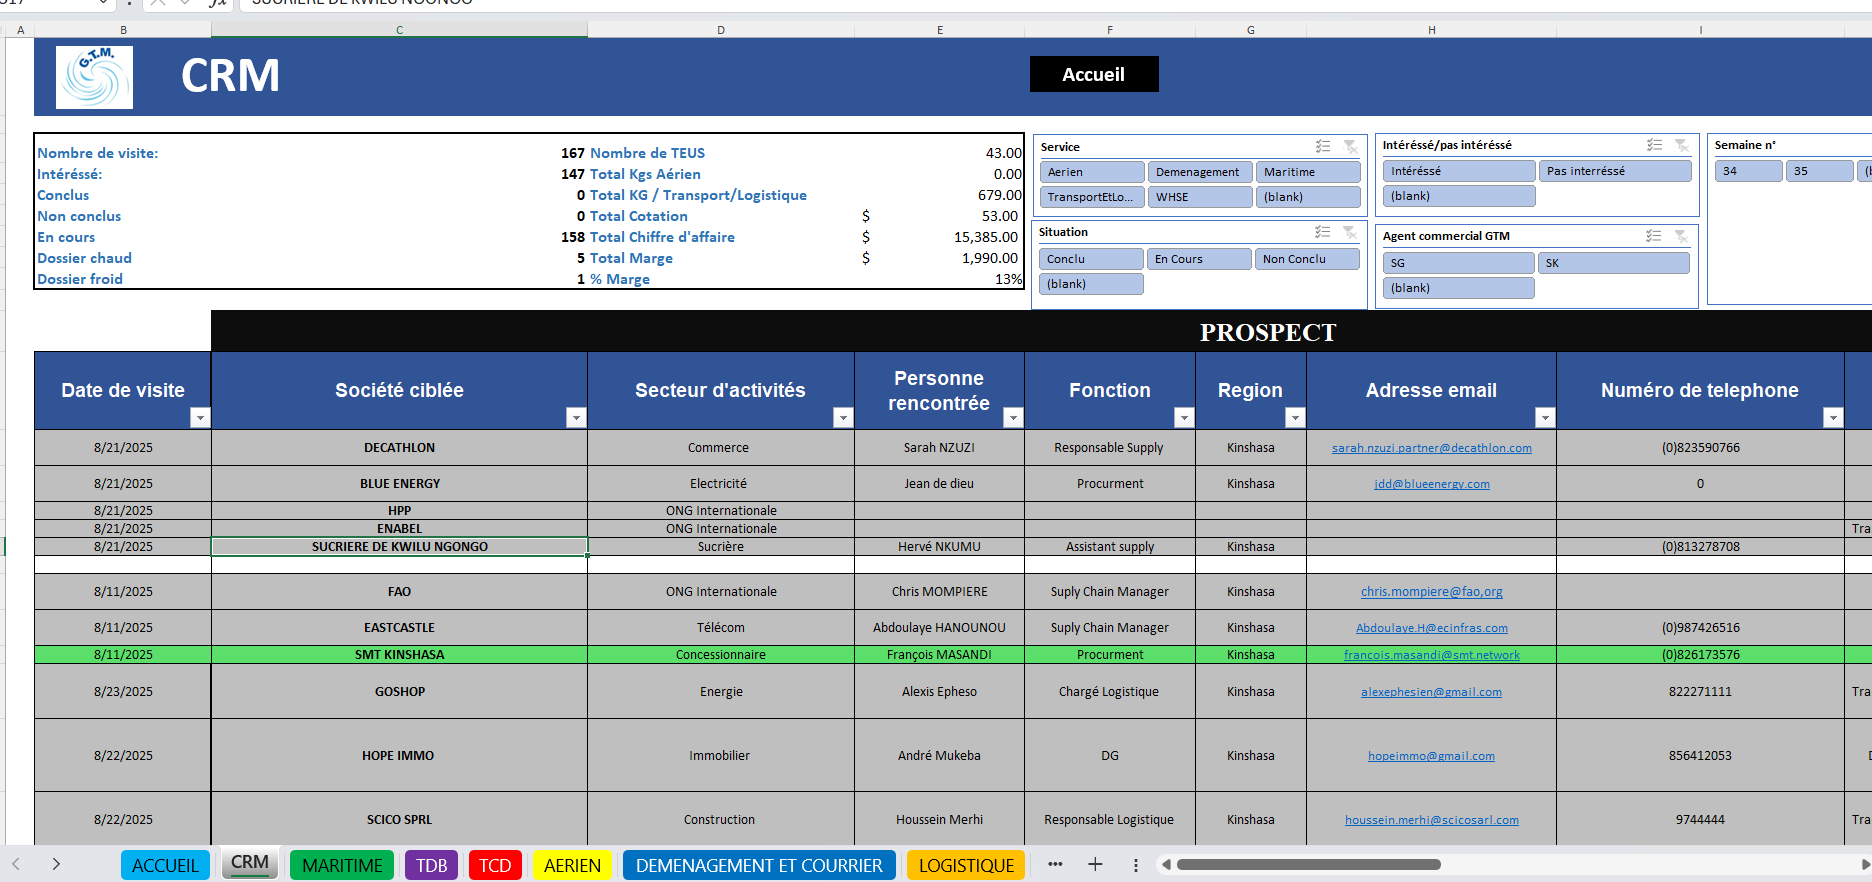The height and width of the screenshot is (882, 1872).
Task: Filter Service slicer by Aerien
Action: (1091, 172)
